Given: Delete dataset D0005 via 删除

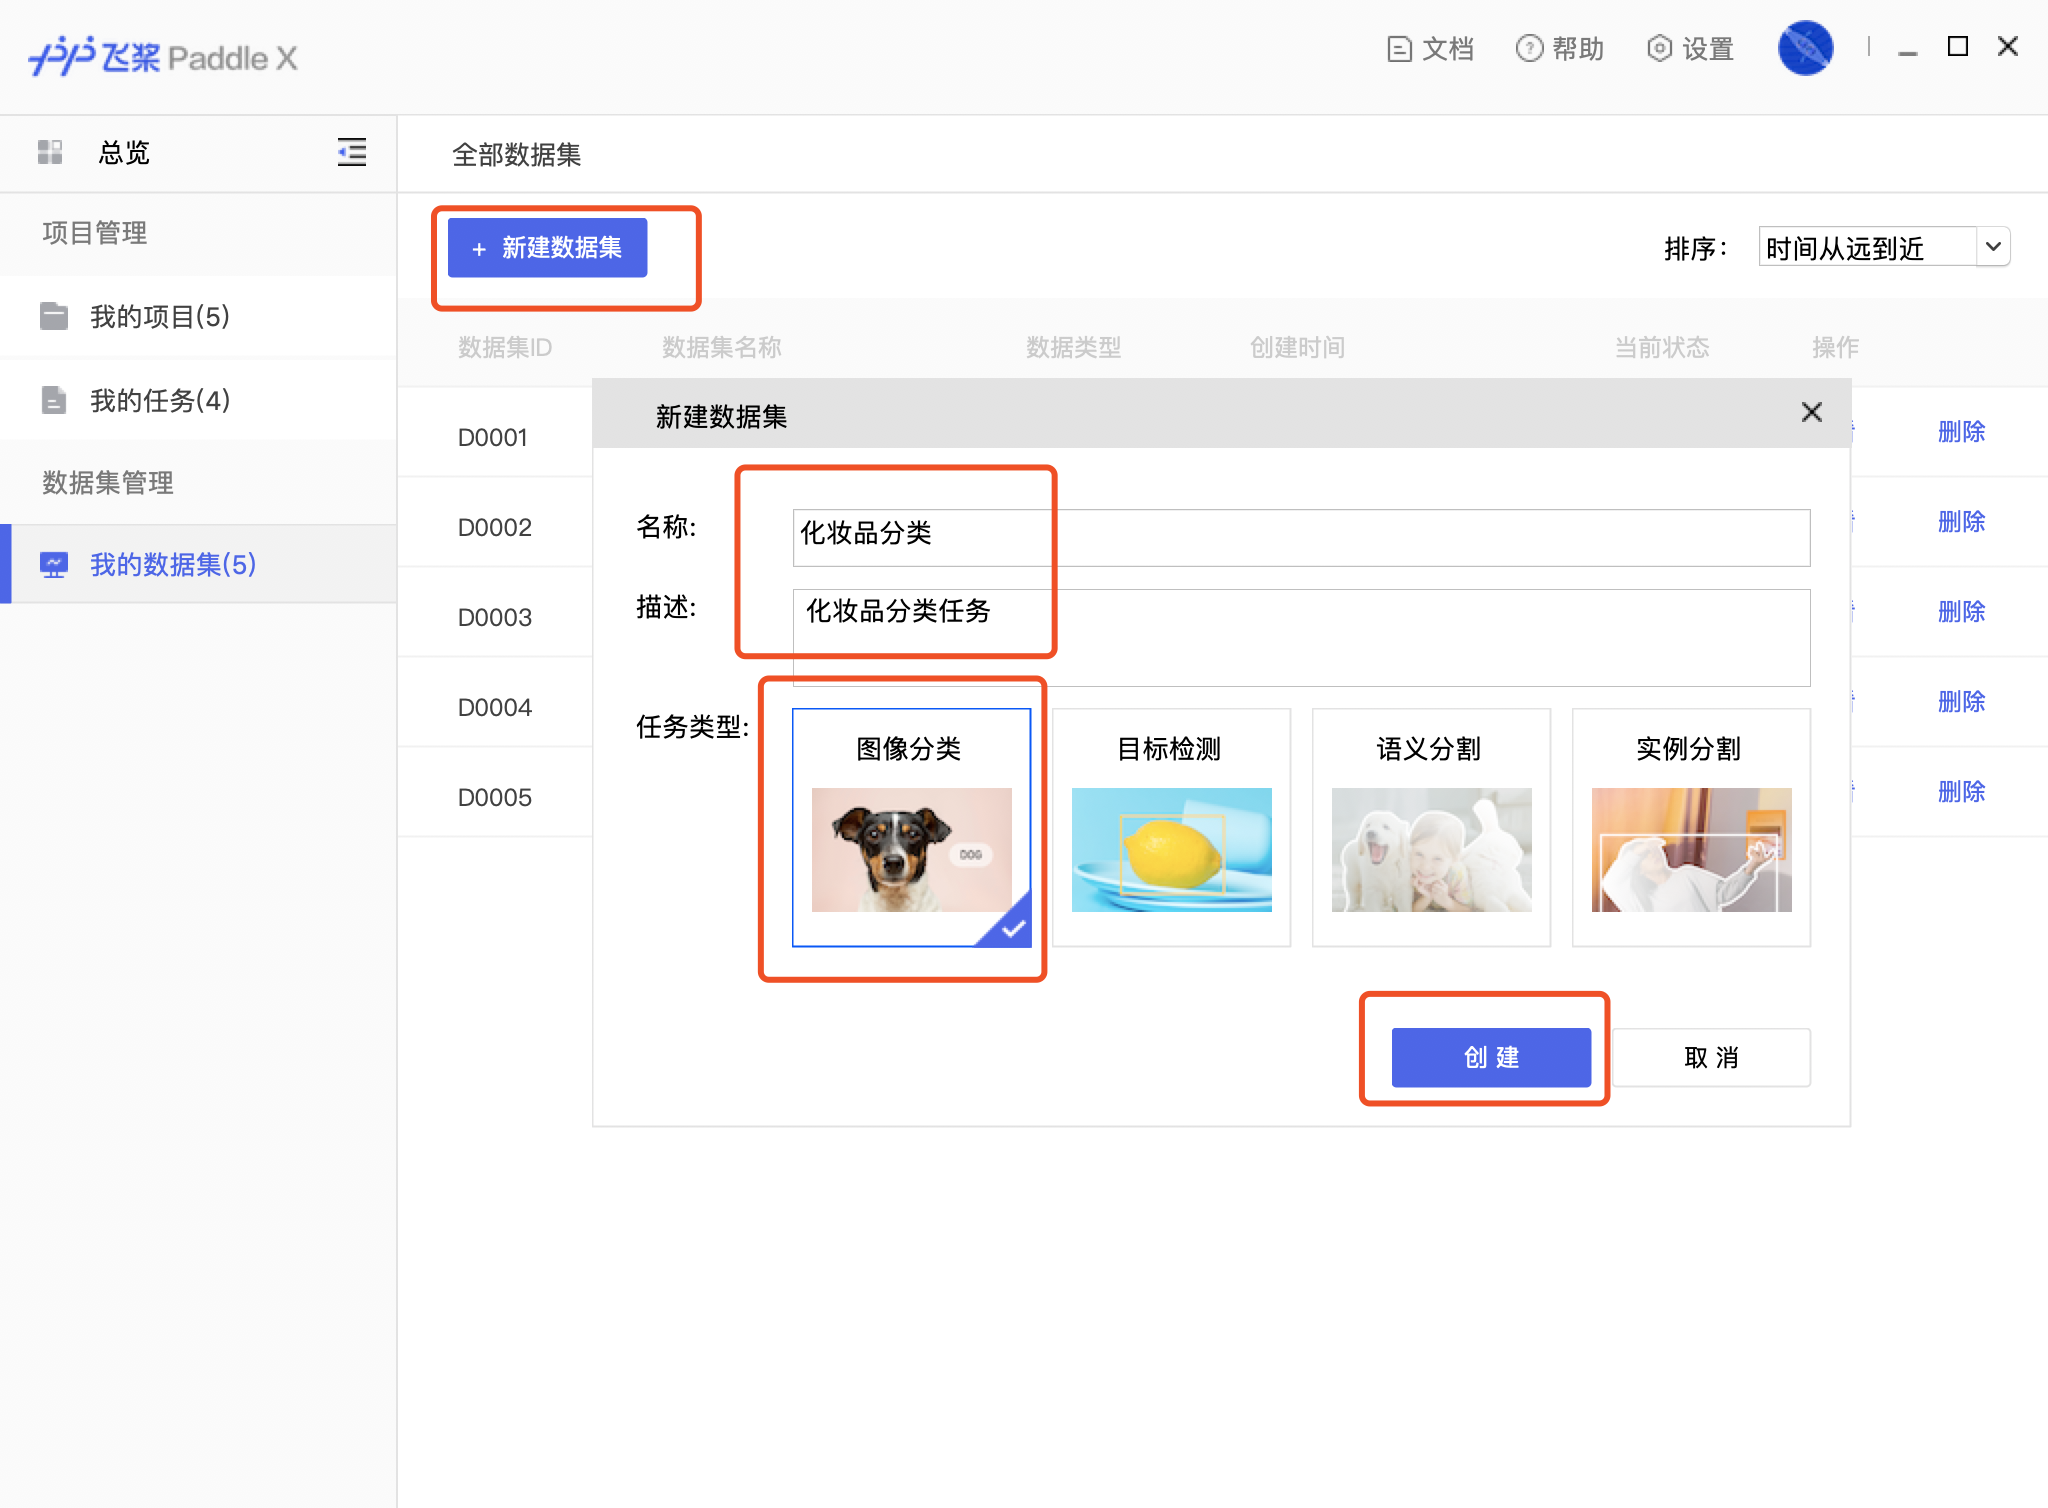Looking at the screenshot, I should [1961, 792].
